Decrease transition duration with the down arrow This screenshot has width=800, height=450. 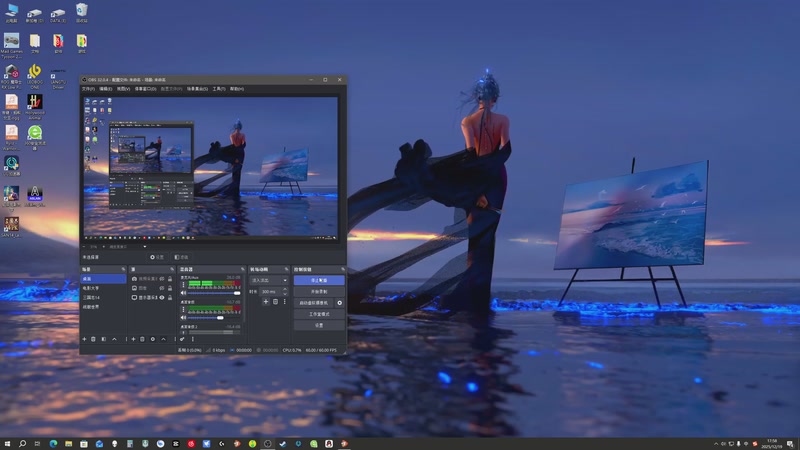coord(285,293)
